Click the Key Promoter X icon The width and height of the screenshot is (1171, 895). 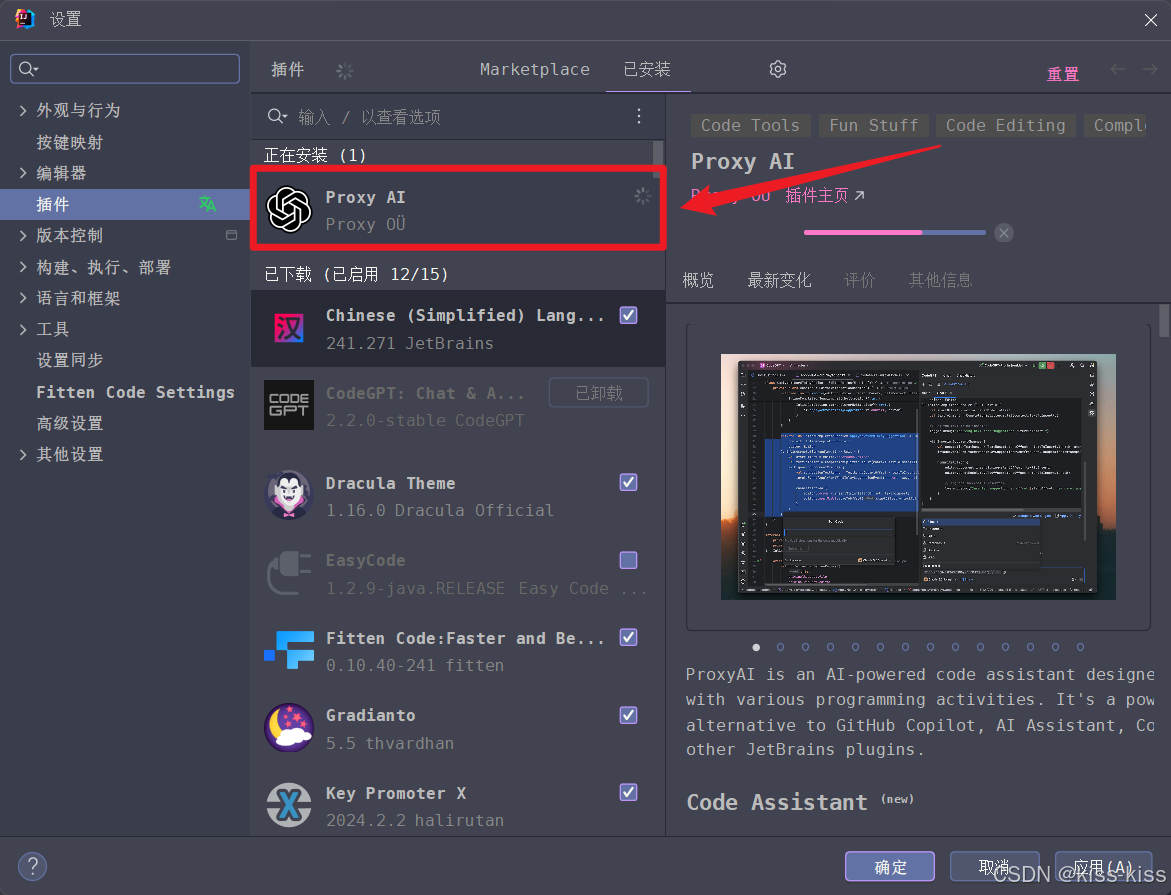click(x=289, y=805)
